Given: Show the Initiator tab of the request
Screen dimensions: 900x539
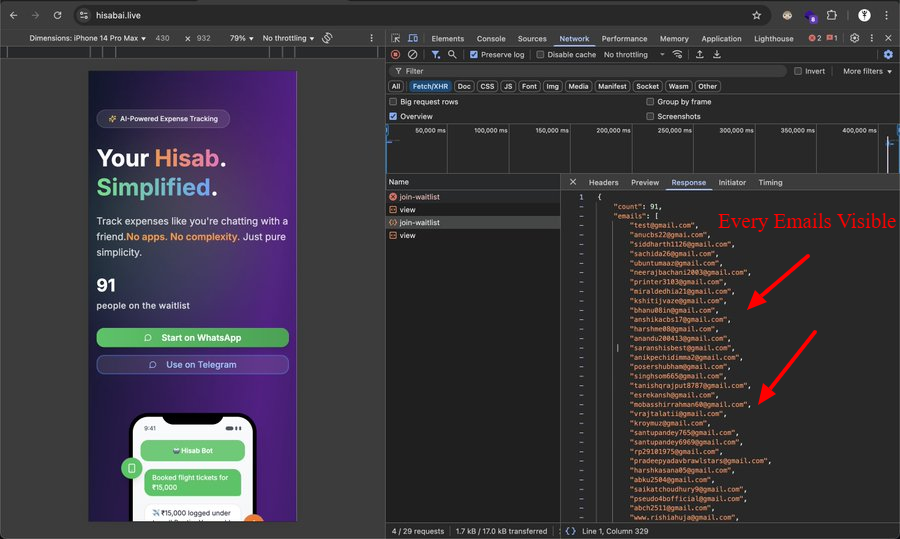Looking at the screenshot, I should pos(732,183).
